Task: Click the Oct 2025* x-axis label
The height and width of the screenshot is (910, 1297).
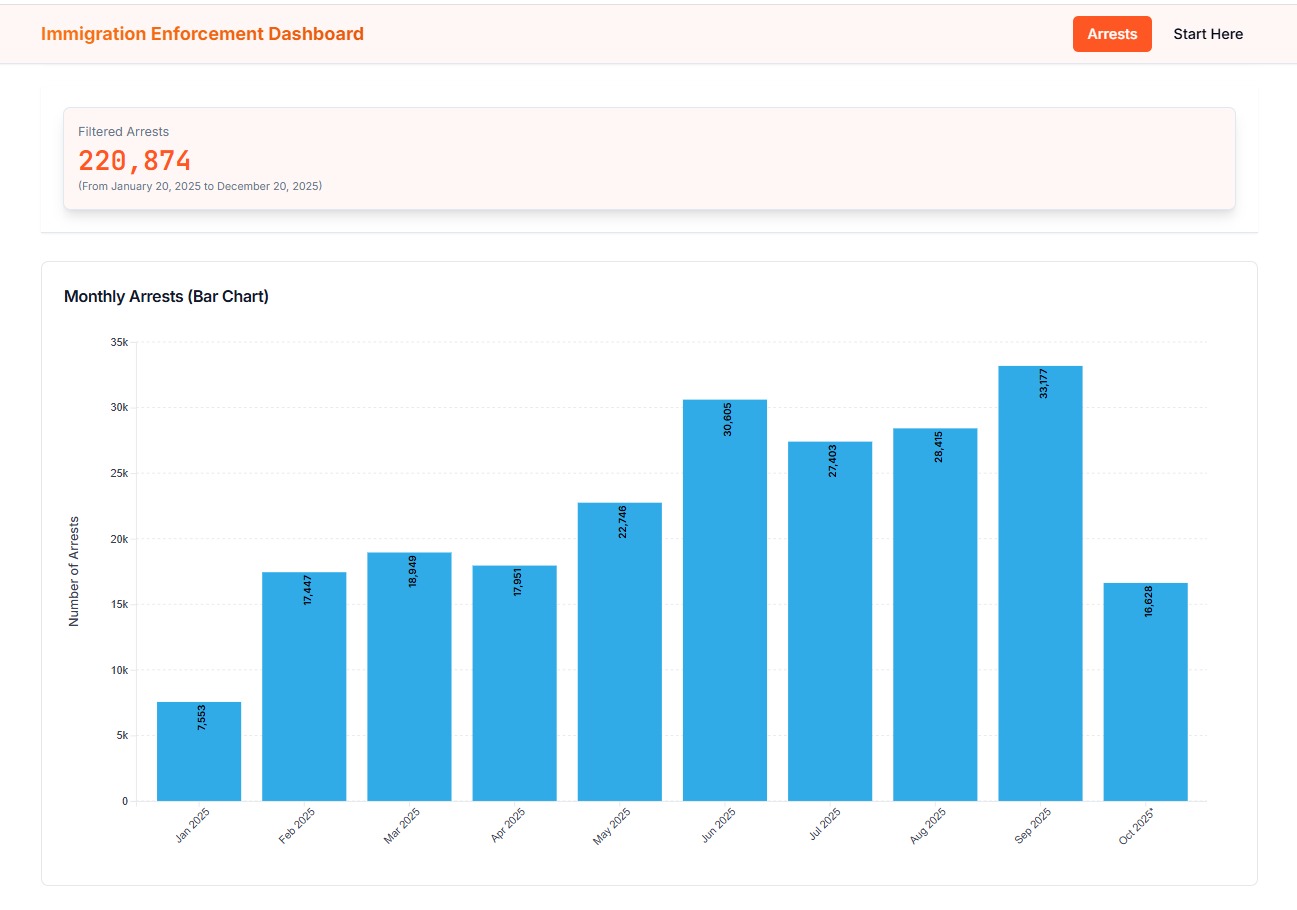Action: point(1137,826)
